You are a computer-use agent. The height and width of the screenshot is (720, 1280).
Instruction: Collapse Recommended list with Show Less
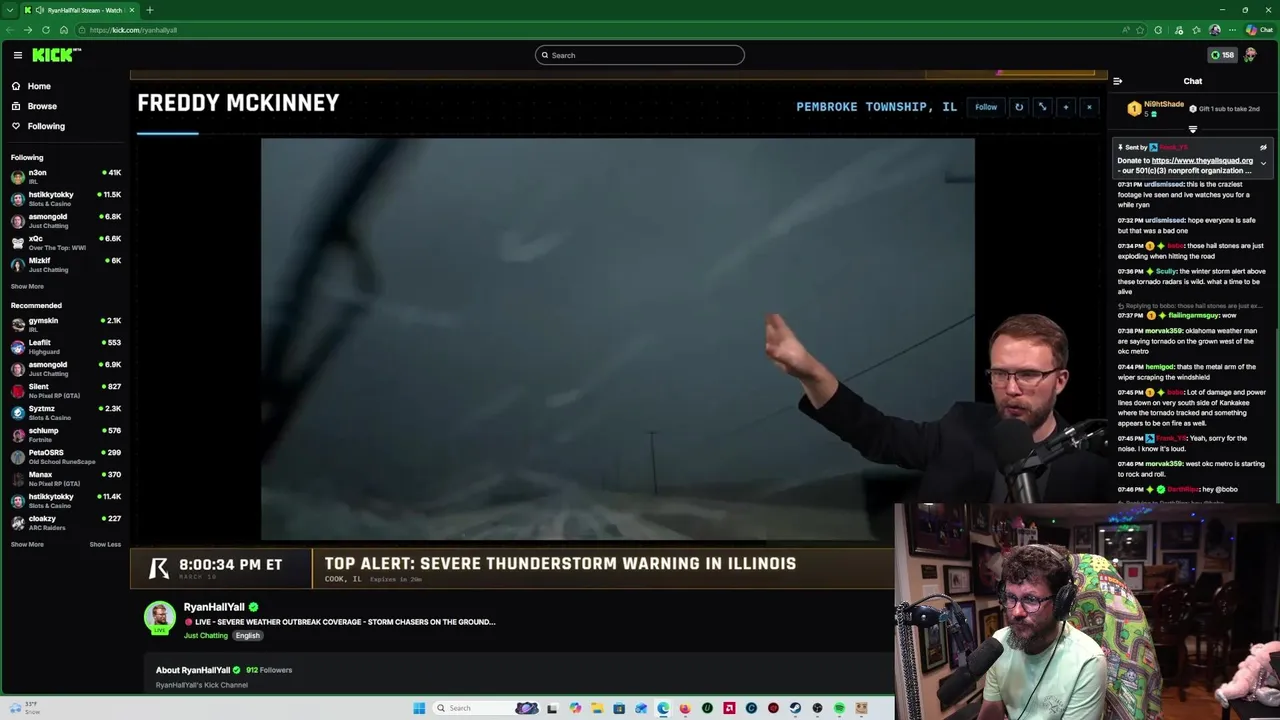pyautogui.click(x=105, y=544)
